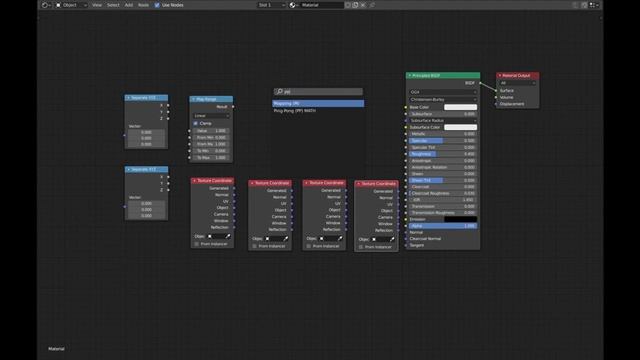Collapse the lower Separate XYZ node

click(x=129, y=169)
